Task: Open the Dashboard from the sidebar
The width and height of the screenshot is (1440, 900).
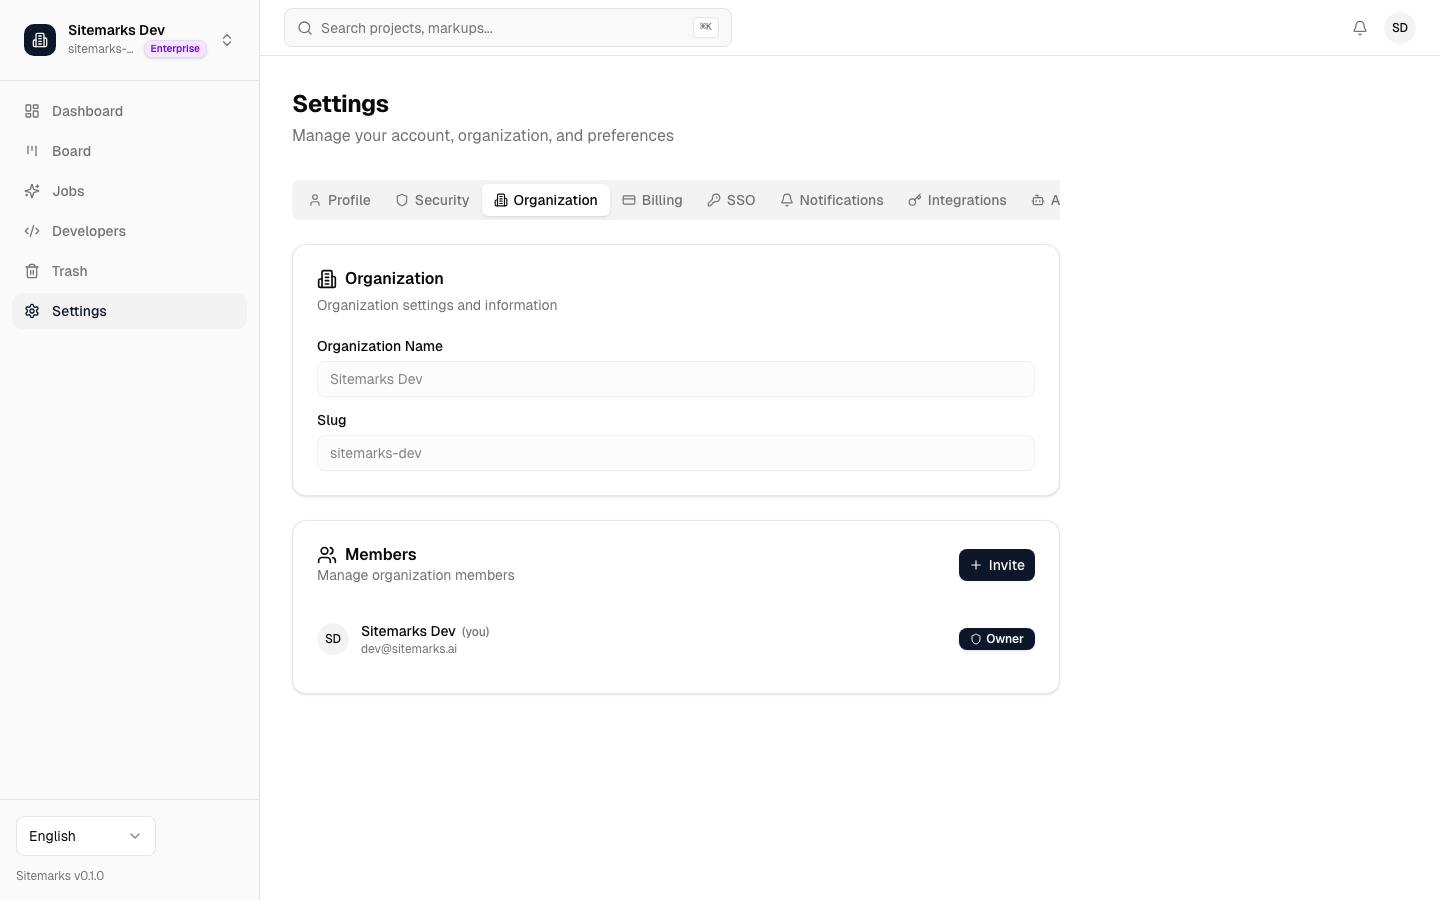Action: [x=87, y=111]
